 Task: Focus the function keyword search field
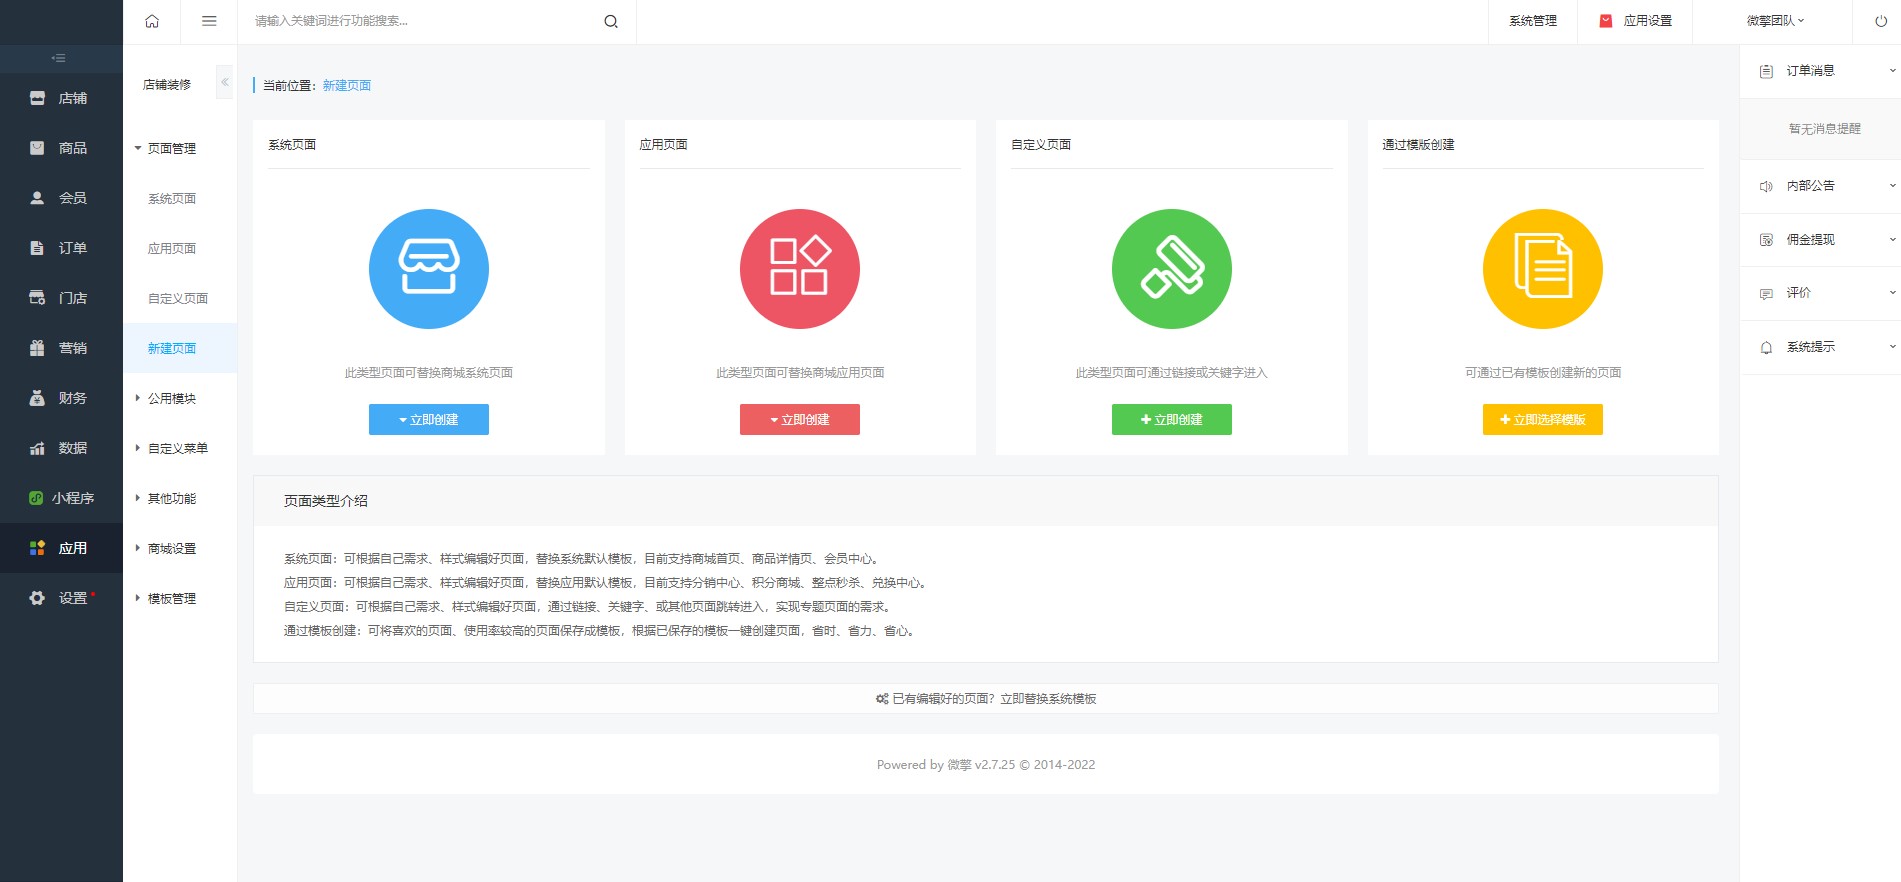[x=420, y=21]
